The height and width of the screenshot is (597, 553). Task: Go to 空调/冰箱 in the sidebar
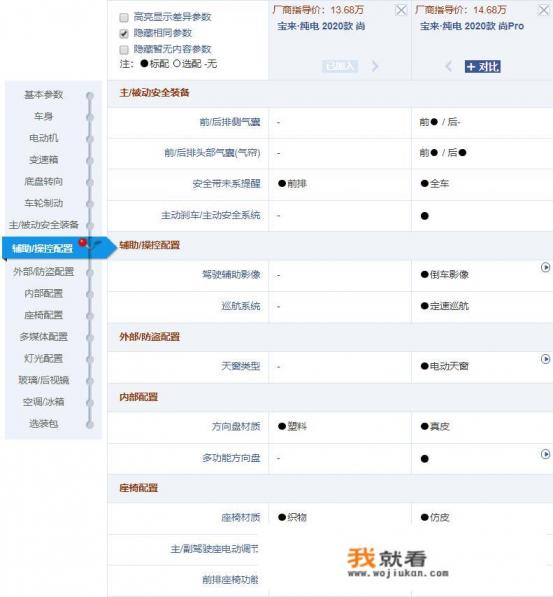point(43,402)
